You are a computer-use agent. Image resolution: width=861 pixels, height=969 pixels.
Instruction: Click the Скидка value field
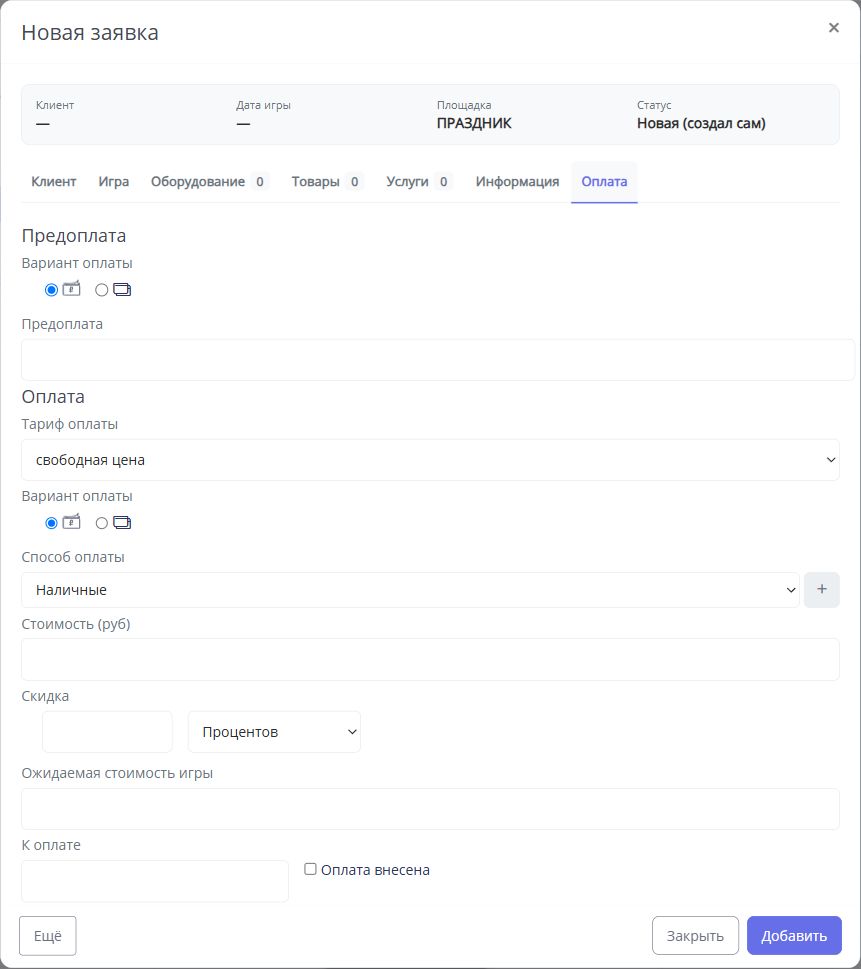click(108, 732)
